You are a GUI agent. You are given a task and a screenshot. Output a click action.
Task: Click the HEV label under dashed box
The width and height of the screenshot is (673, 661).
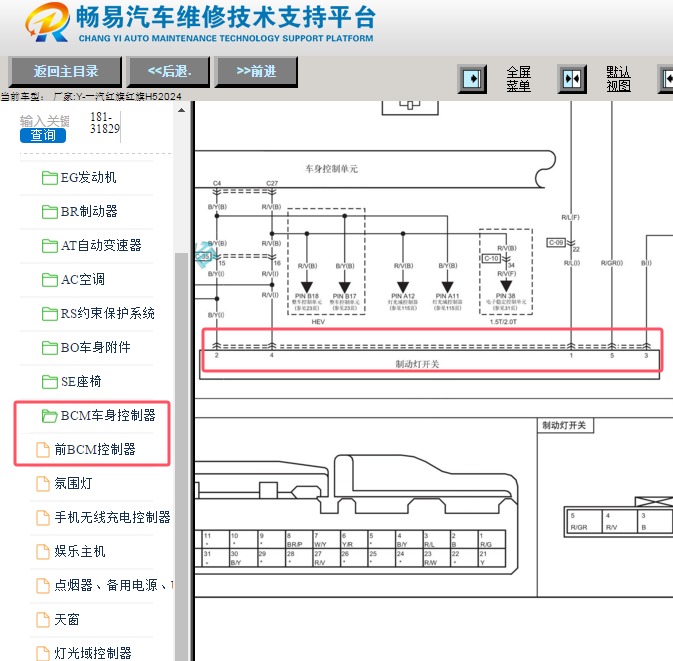[318, 321]
